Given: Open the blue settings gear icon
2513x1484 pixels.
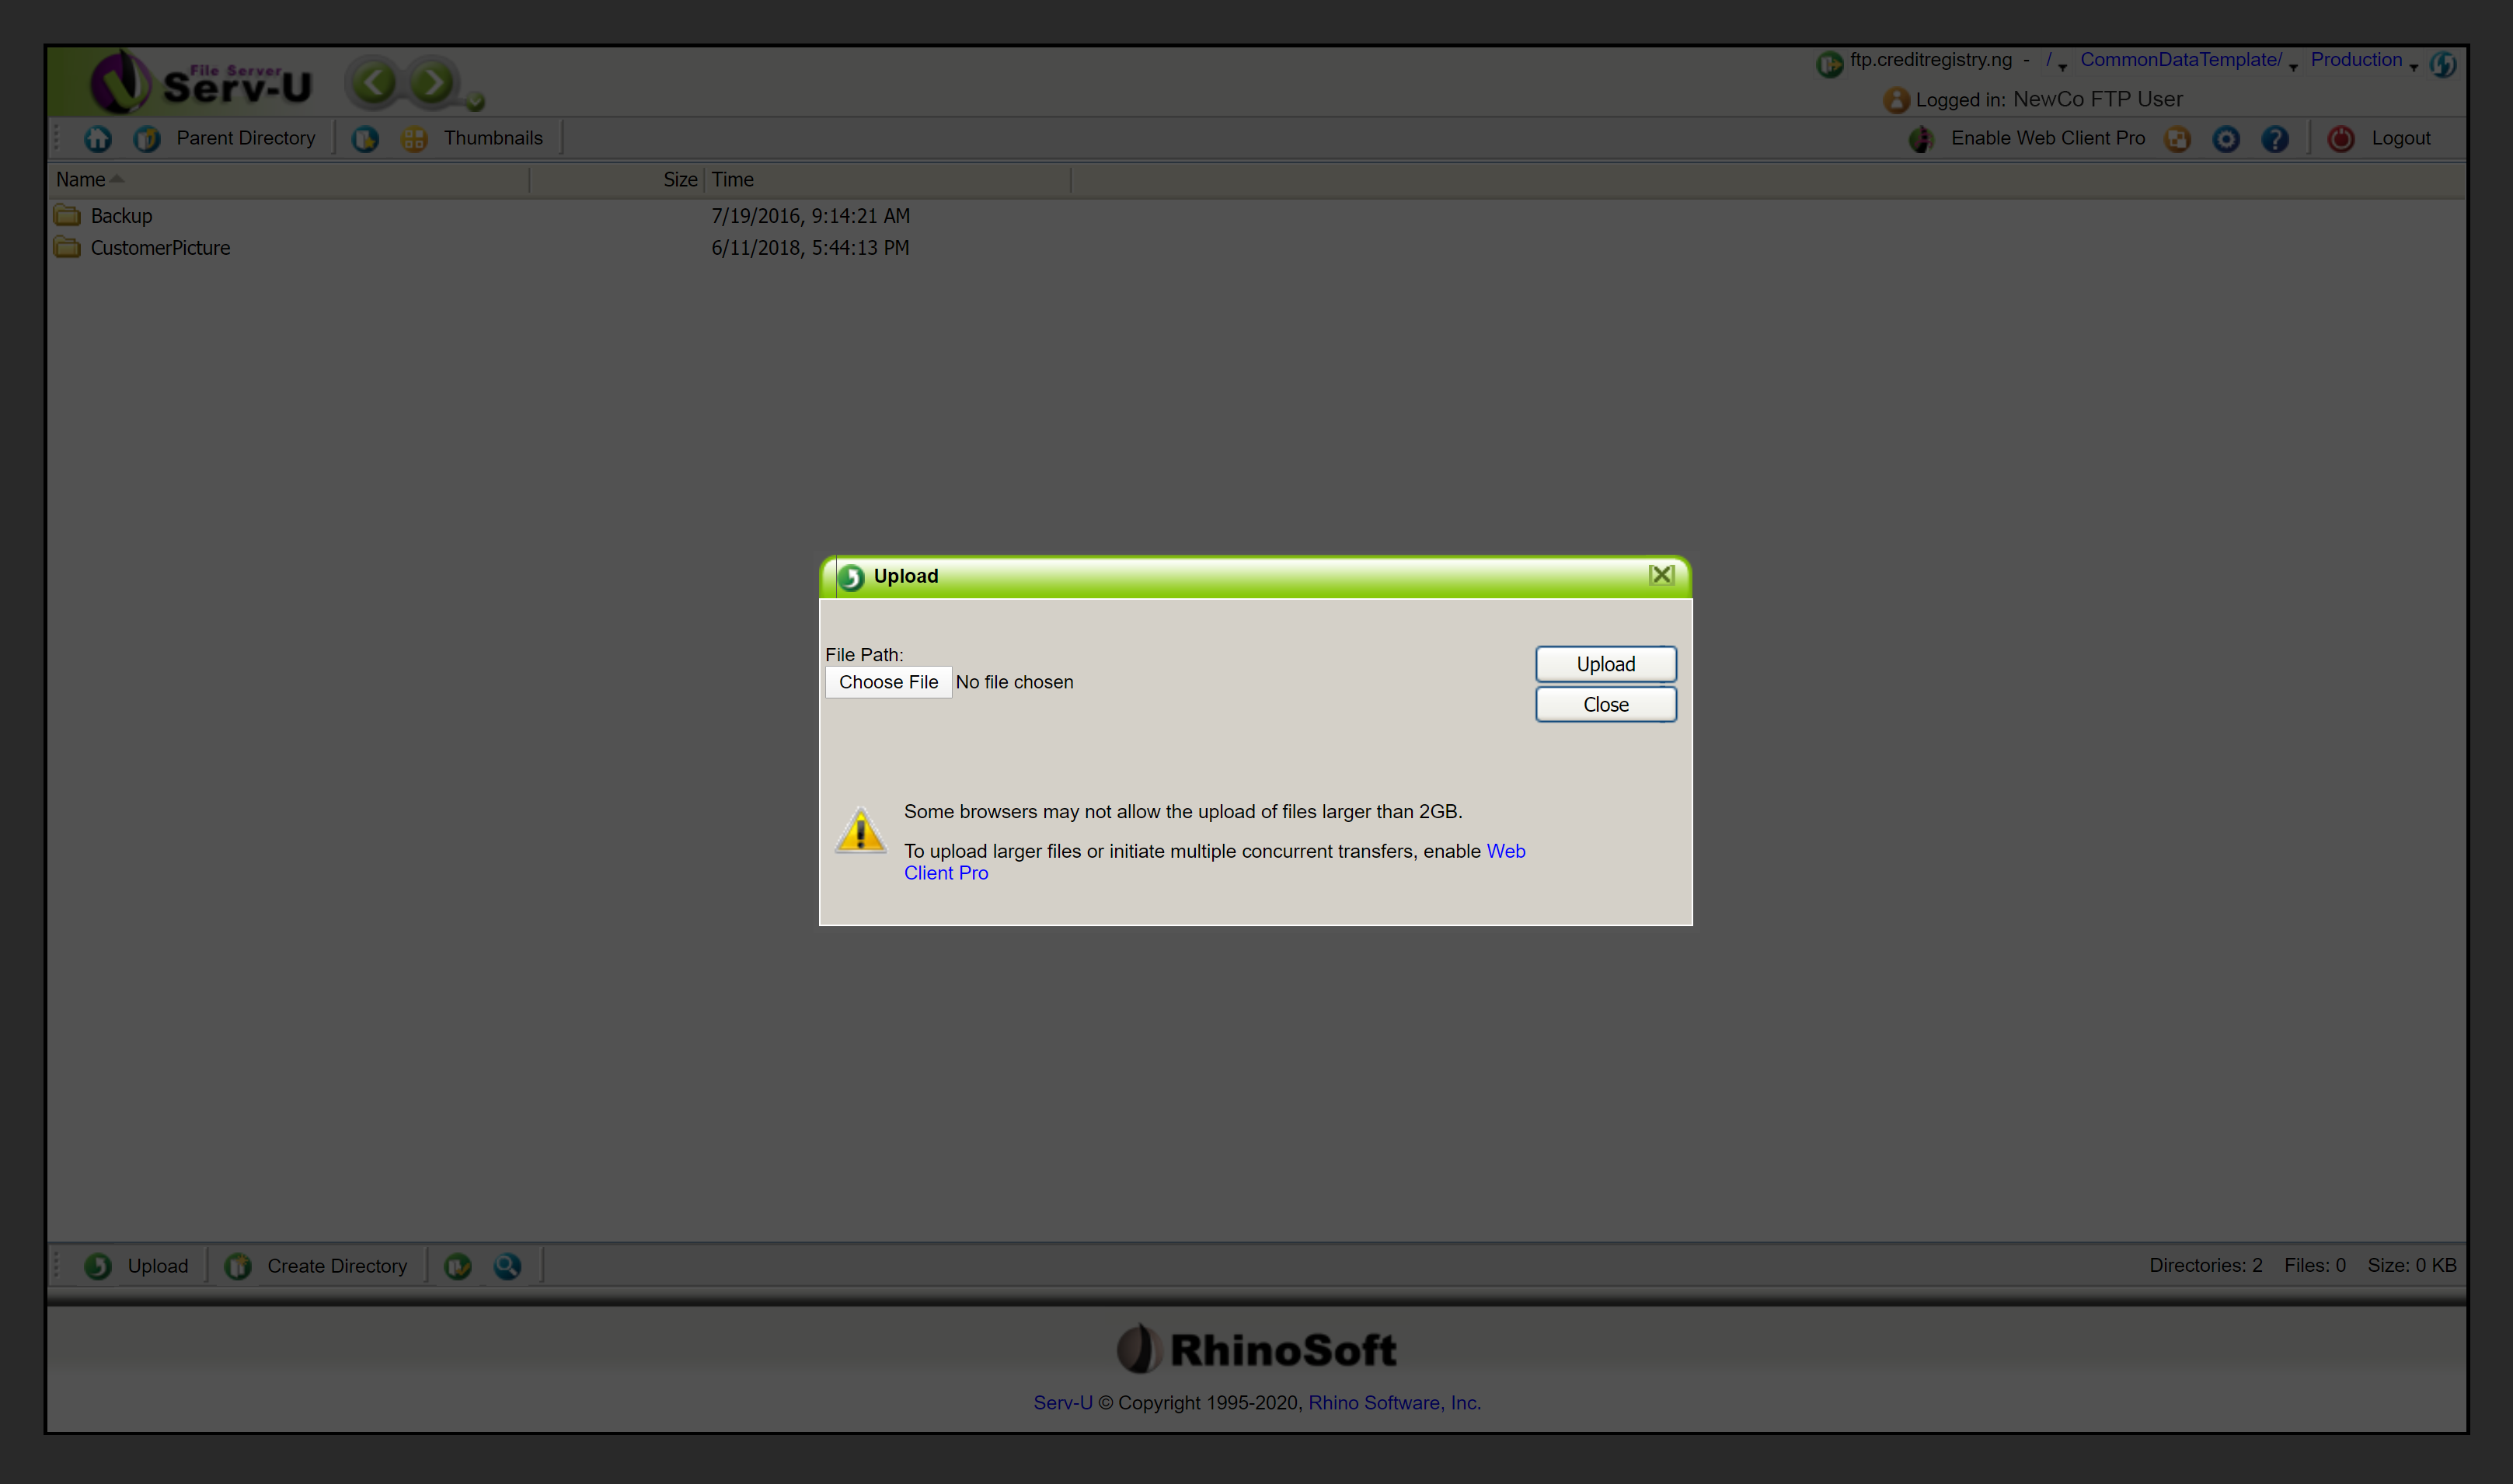Looking at the screenshot, I should 2226,139.
